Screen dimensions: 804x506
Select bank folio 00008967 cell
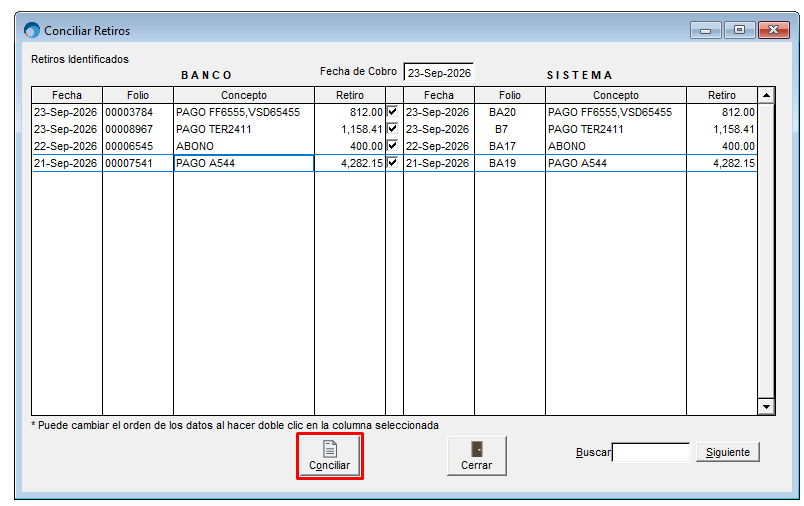coord(137,129)
